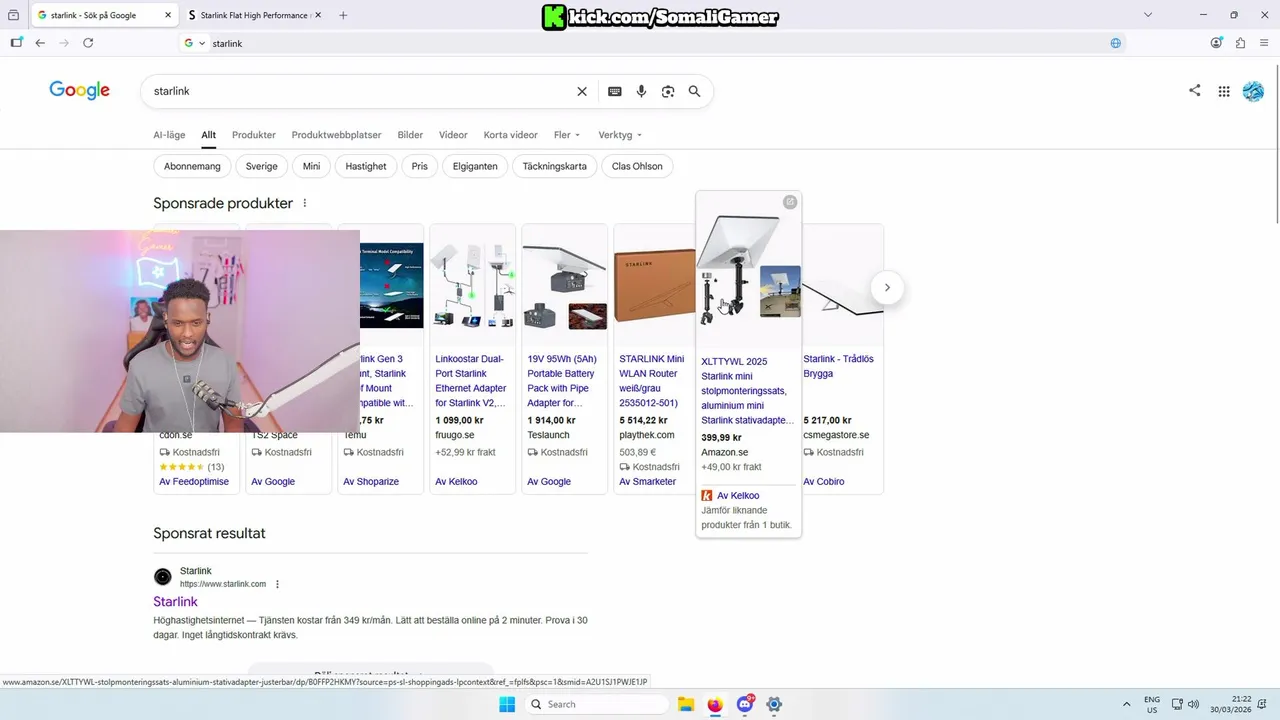Show hidden system tray icons
The image size is (1280, 720).
point(1127,704)
